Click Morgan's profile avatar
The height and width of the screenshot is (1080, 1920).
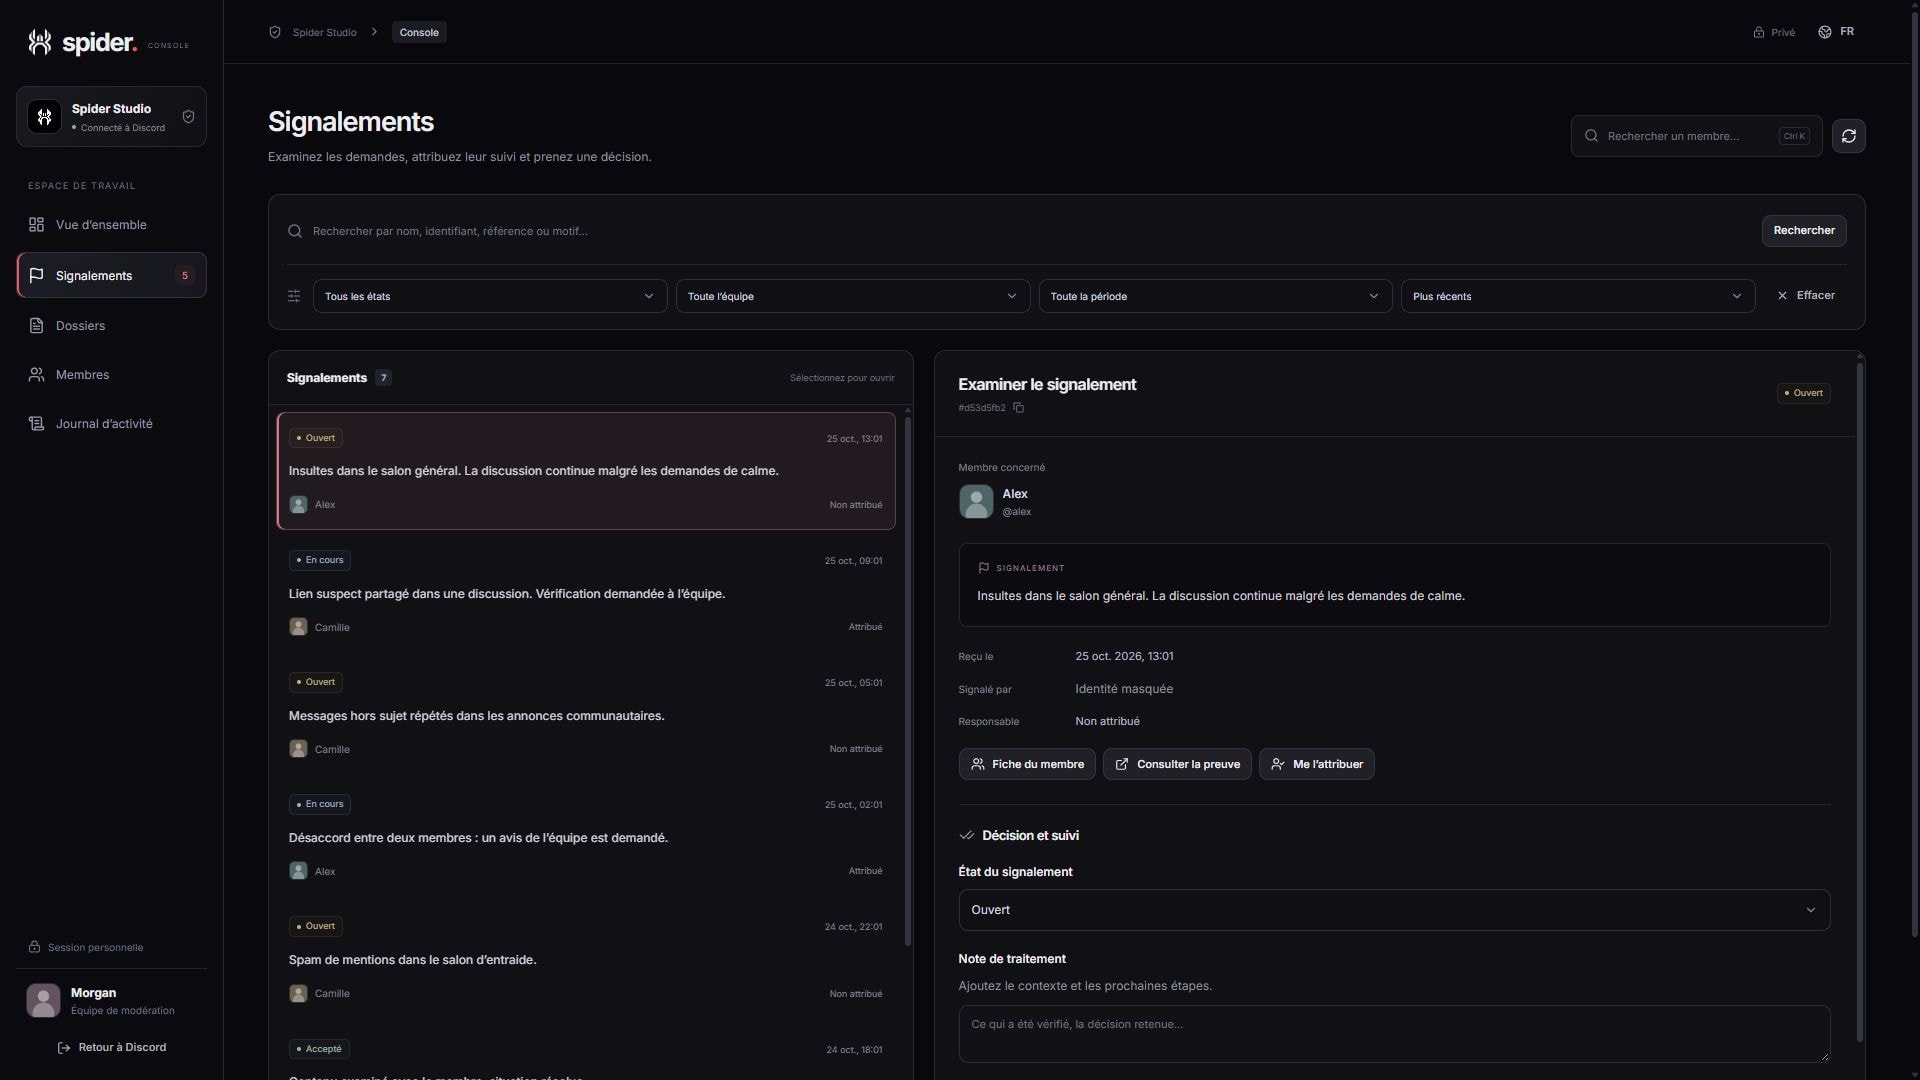click(43, 1000)
